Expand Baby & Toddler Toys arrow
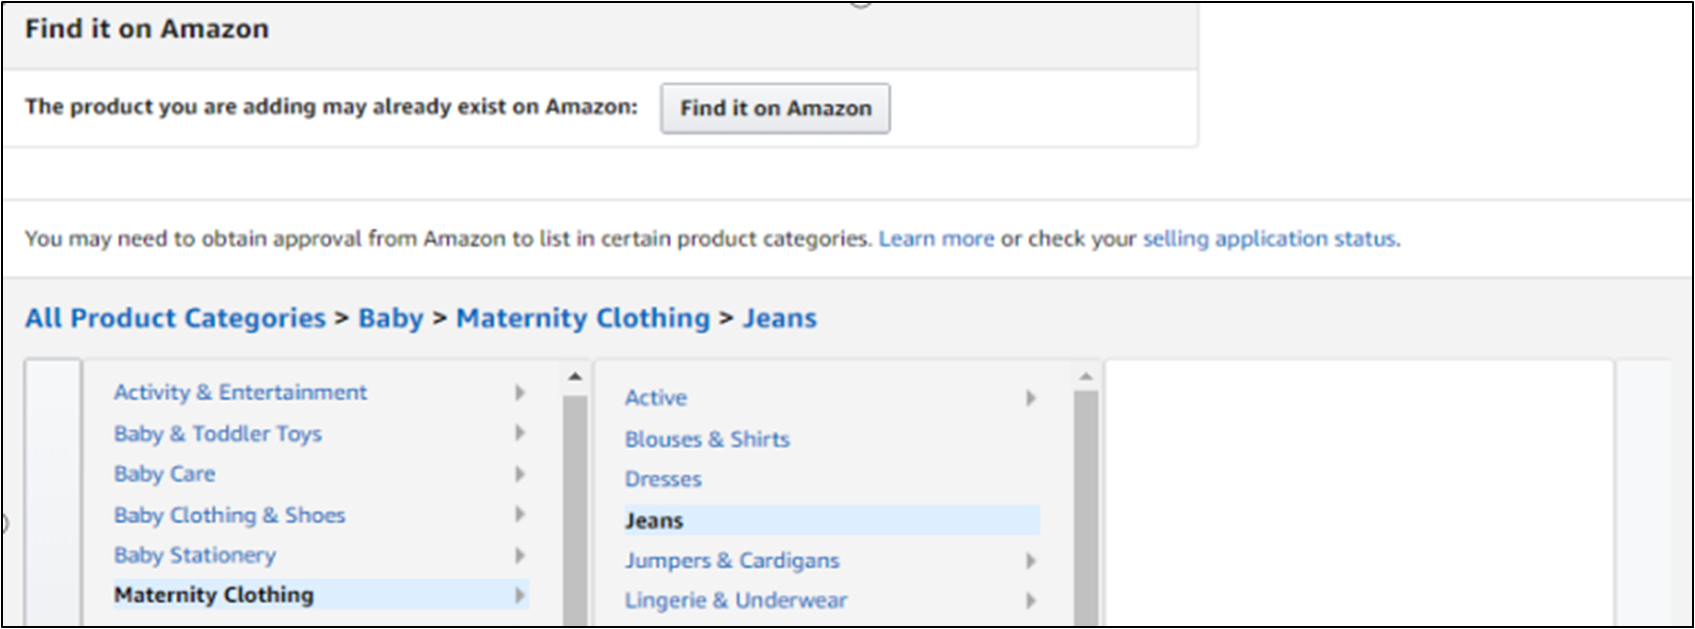 pyautogui.click(x=520, y=433)
